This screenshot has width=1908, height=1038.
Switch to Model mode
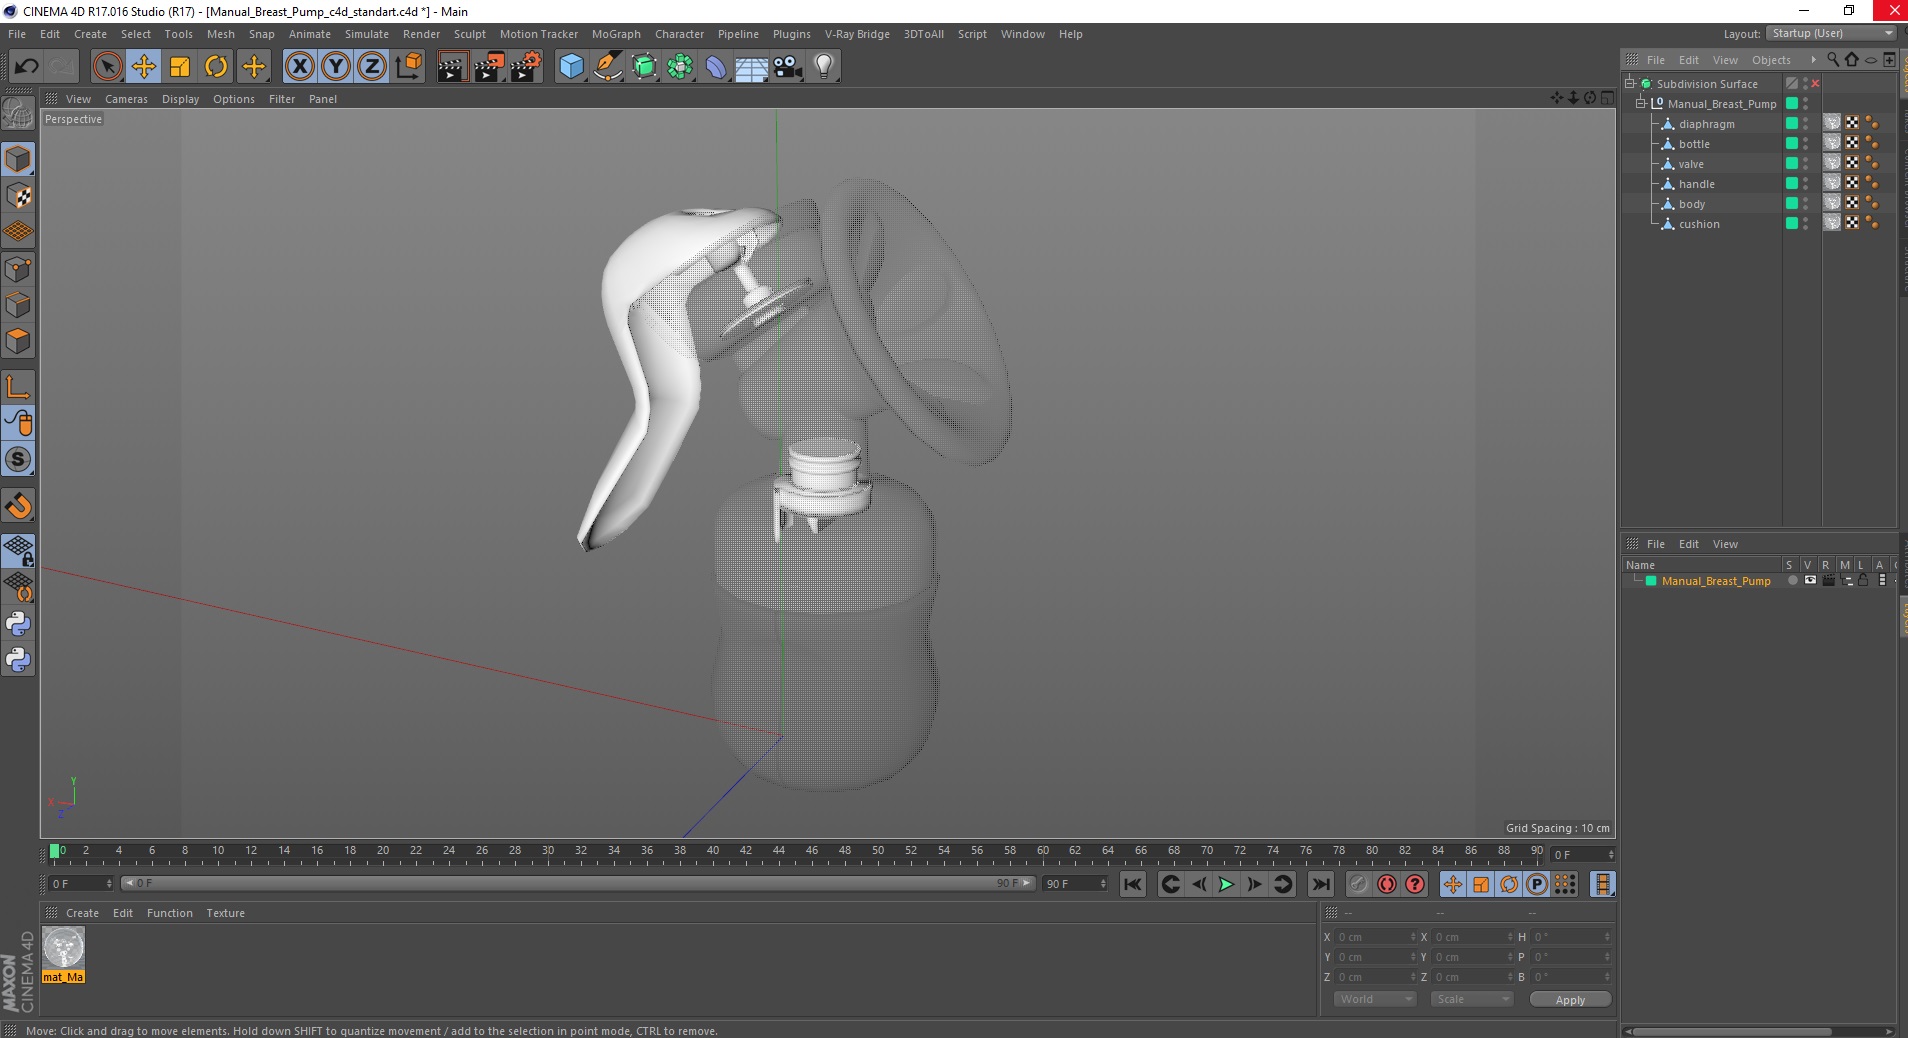[18, 160]
